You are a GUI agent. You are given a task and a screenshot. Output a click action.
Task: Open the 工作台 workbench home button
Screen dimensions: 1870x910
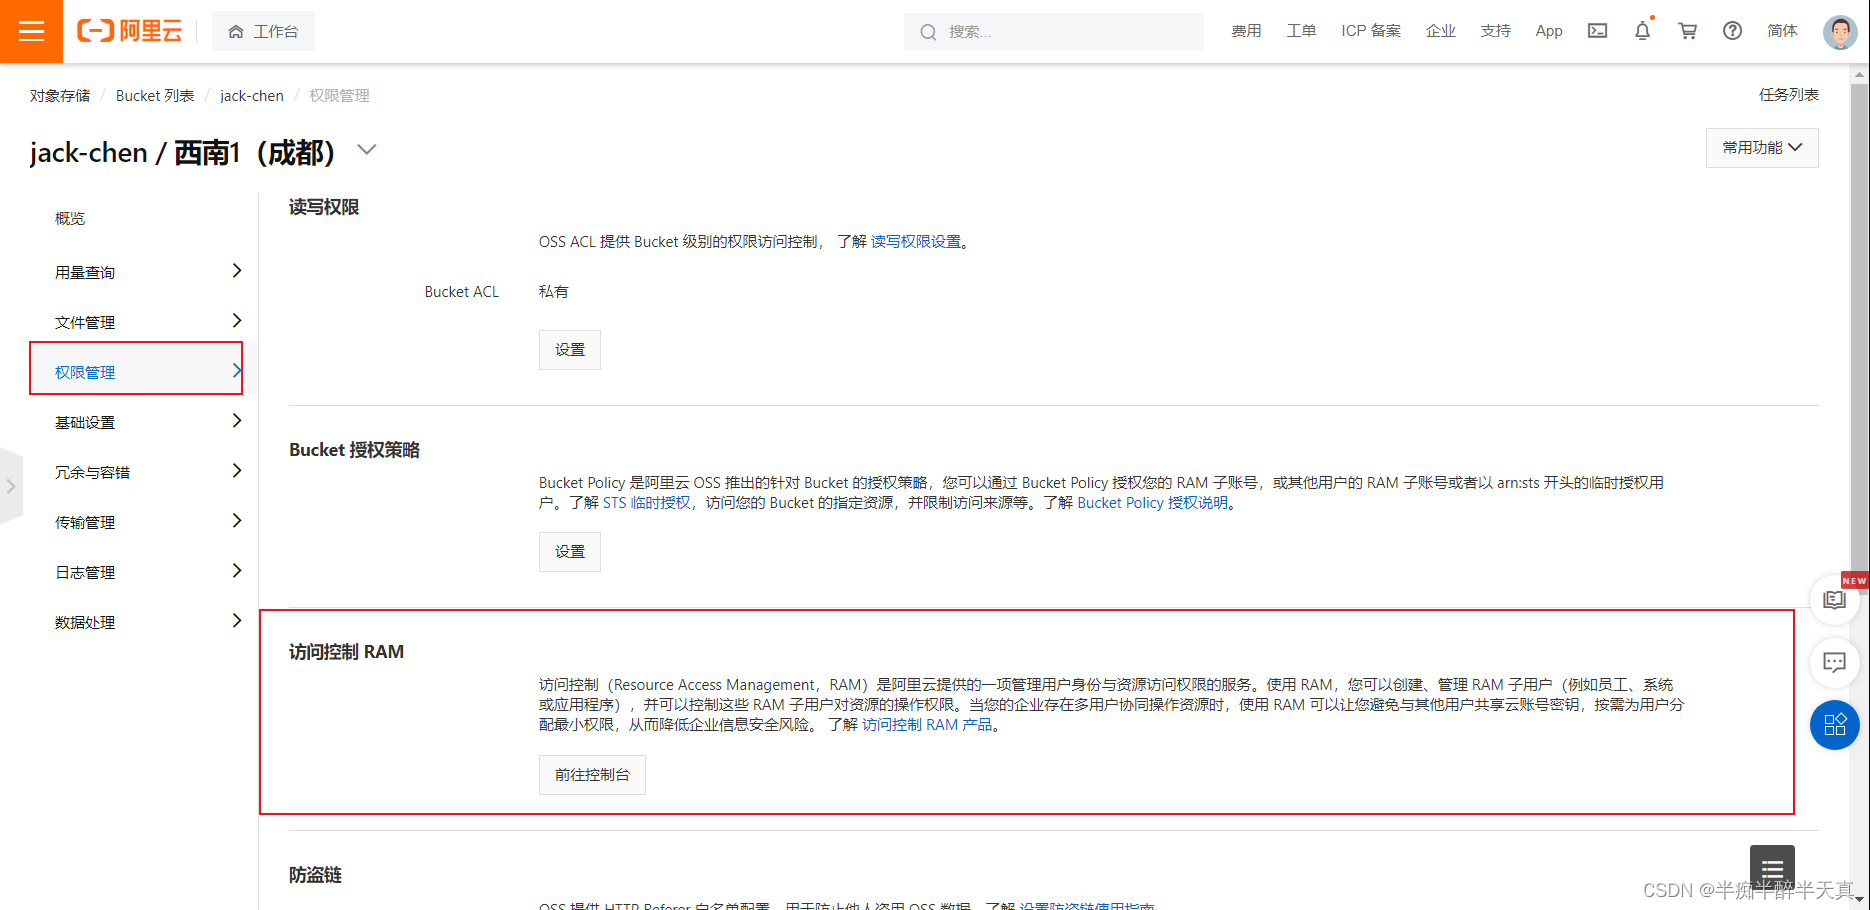[263, 31]
